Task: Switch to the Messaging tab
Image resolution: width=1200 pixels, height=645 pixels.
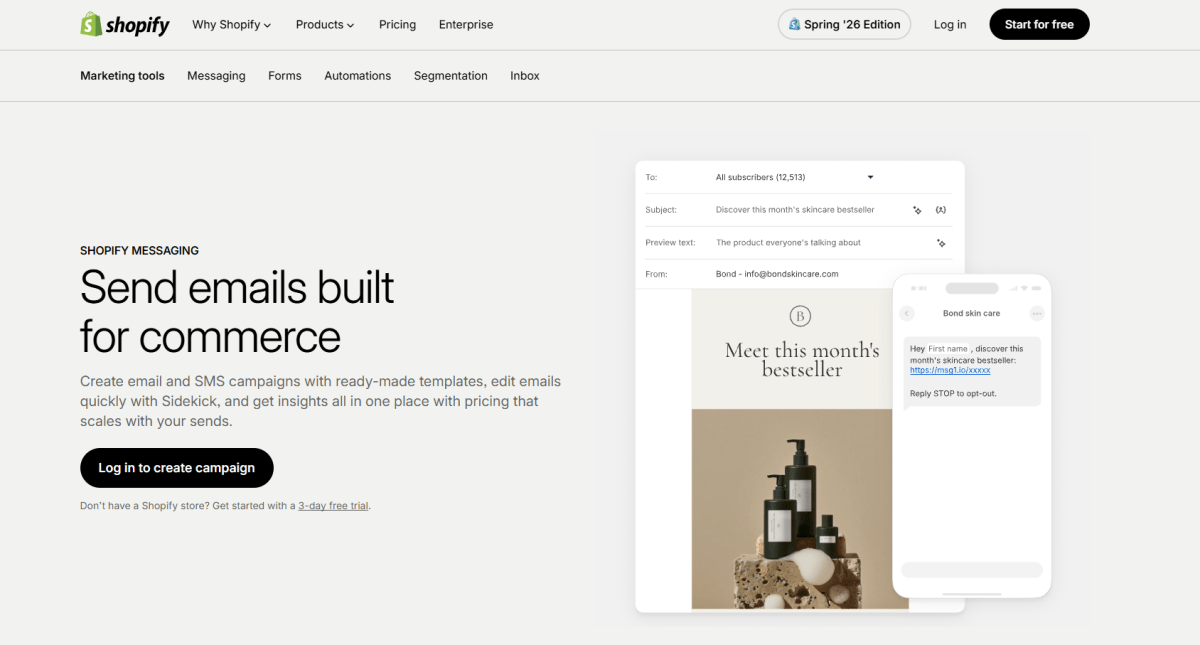Action: 216,76
